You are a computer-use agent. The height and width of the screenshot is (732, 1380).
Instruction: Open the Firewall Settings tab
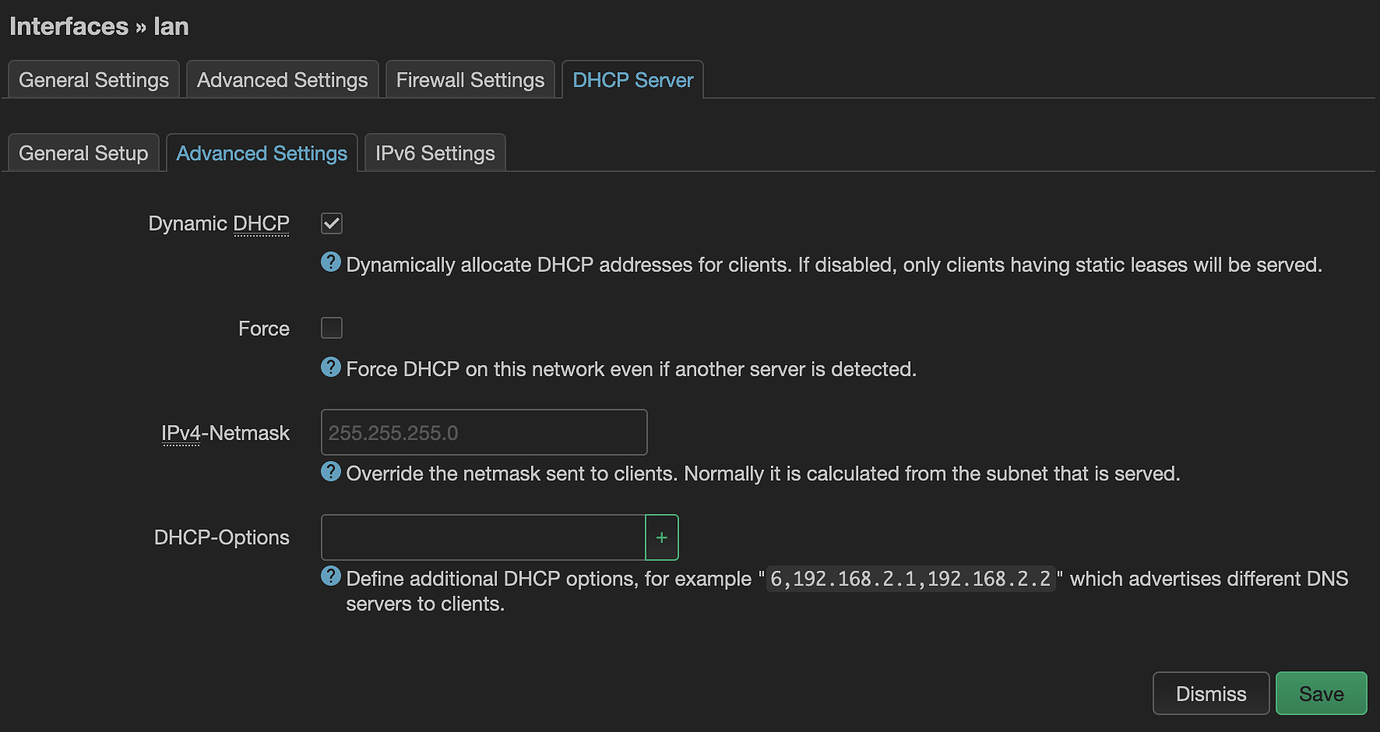click(x=470, y=79)
